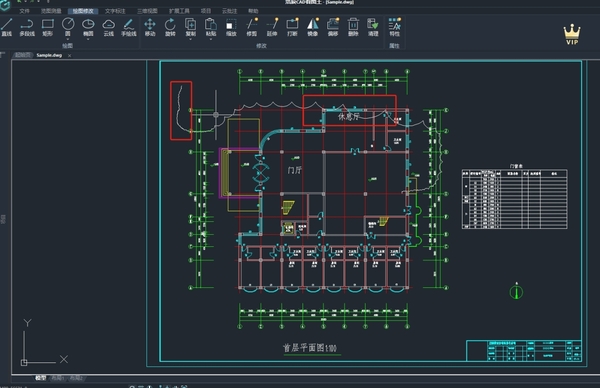Open the File (文件) menu
This screenshot has width=600, height=388.
point(24,11)
